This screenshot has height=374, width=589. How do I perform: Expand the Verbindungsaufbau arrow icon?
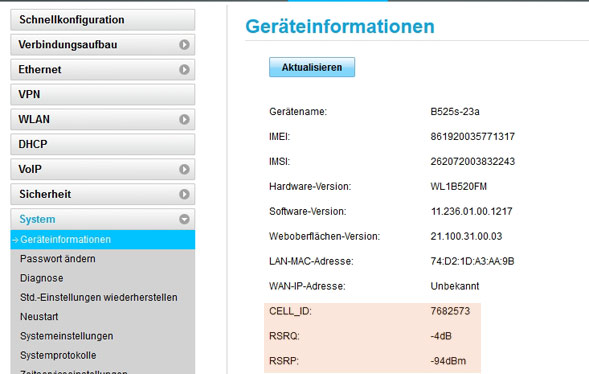[184, 45]
